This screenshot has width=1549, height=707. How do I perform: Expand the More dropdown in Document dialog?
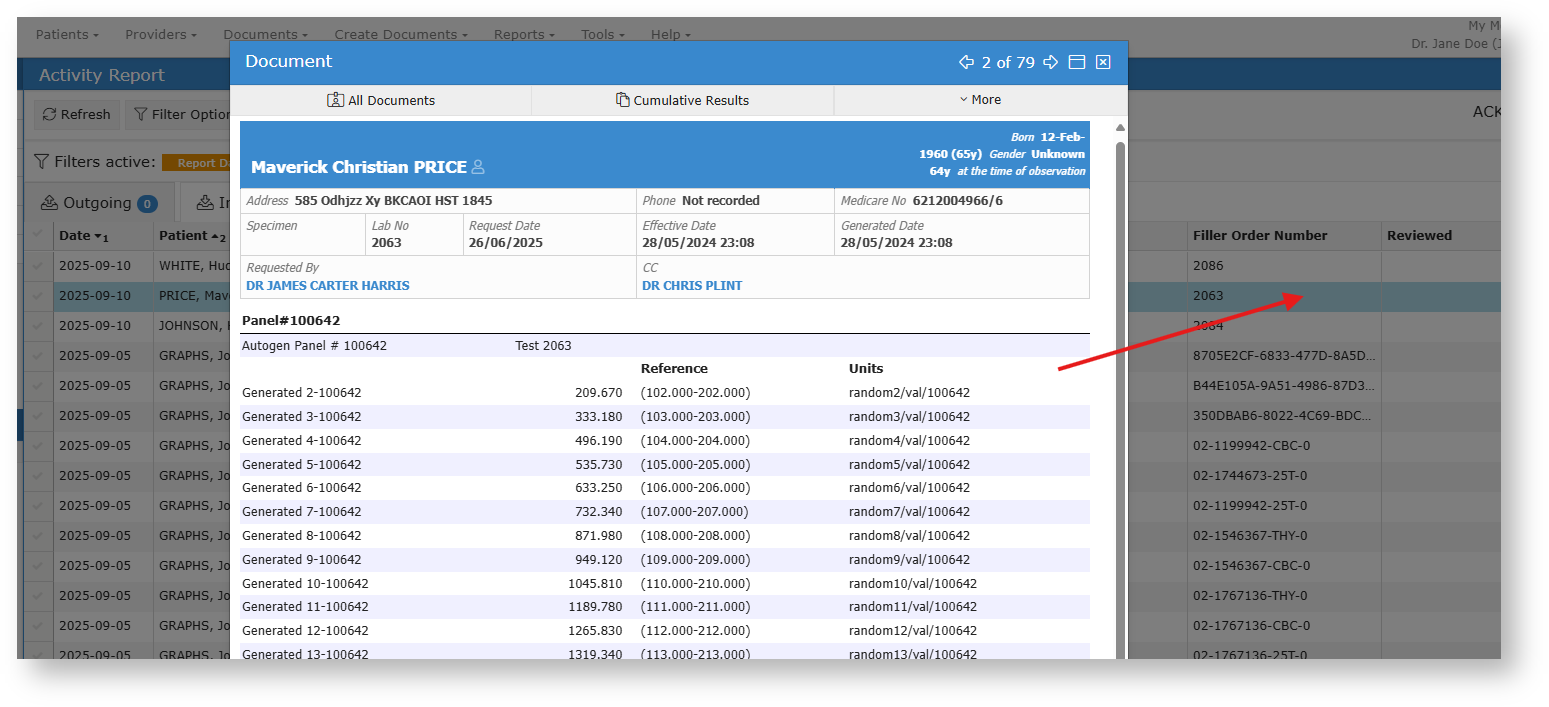(x=980, y=100)
